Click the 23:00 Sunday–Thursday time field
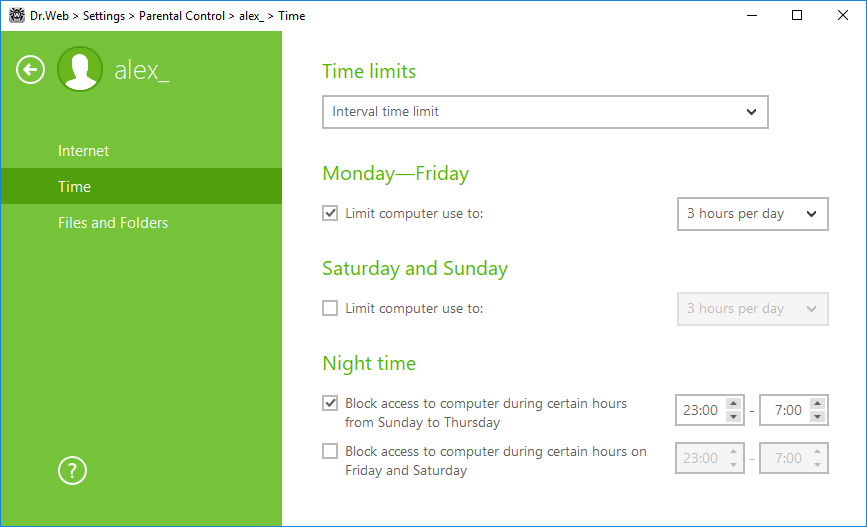 pos(701,410)
